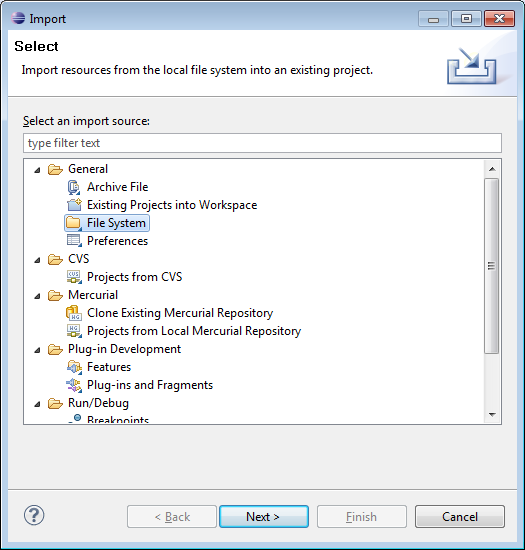Collapse the CVS tree category
This screenshot has height=550, width=525.
point(38,260)
